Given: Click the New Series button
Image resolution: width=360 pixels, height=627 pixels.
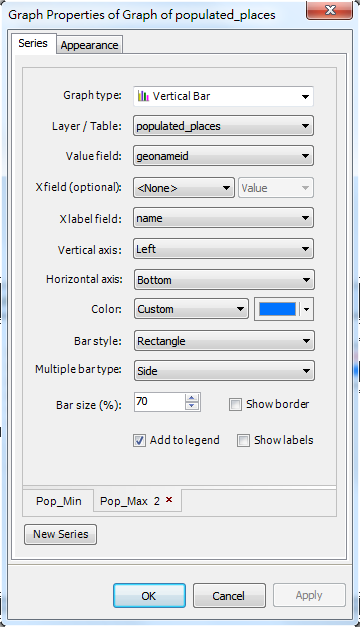Looking at the screenshot, I should pos(60,534).
